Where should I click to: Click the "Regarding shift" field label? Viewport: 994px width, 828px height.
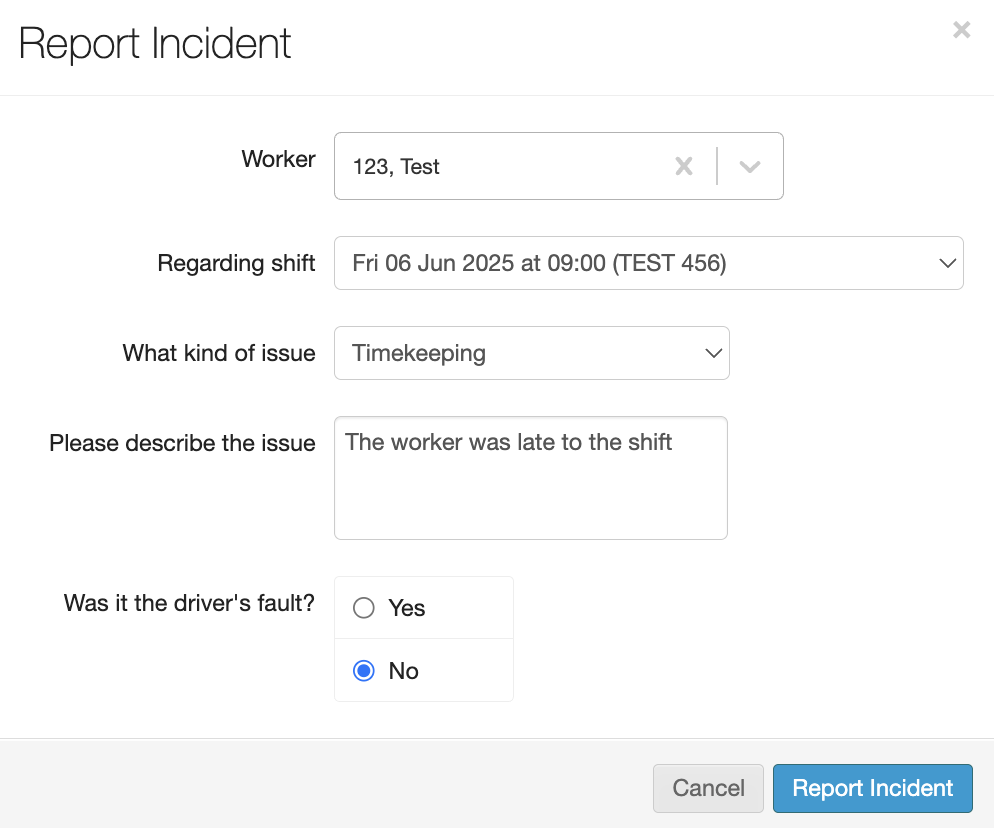pyautogui.click(x=236, y=263)
